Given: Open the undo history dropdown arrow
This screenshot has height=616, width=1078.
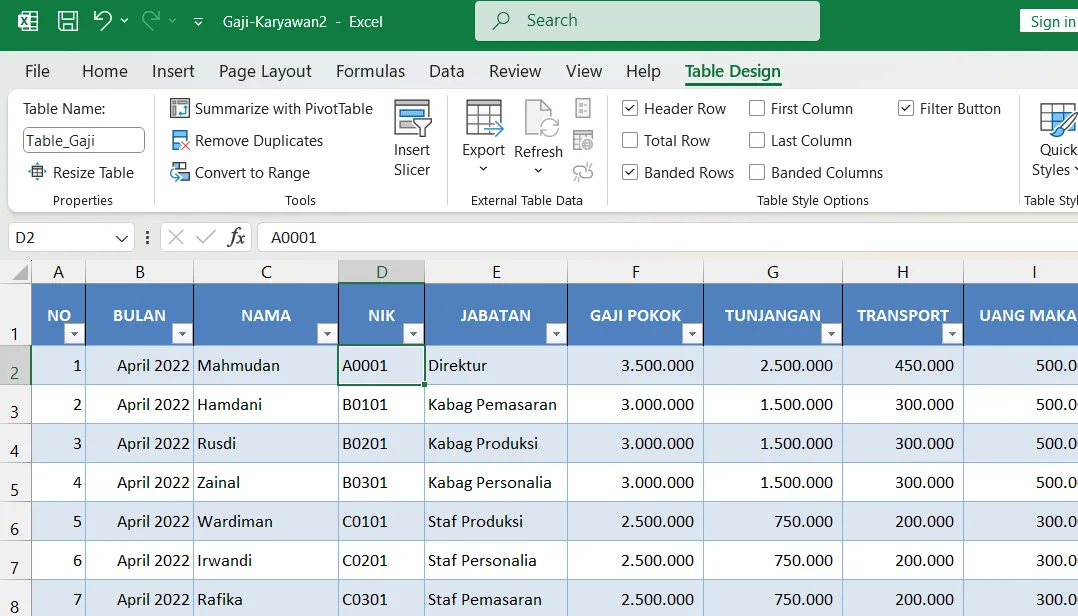Looking at the screenshot, I should point(124,21).
